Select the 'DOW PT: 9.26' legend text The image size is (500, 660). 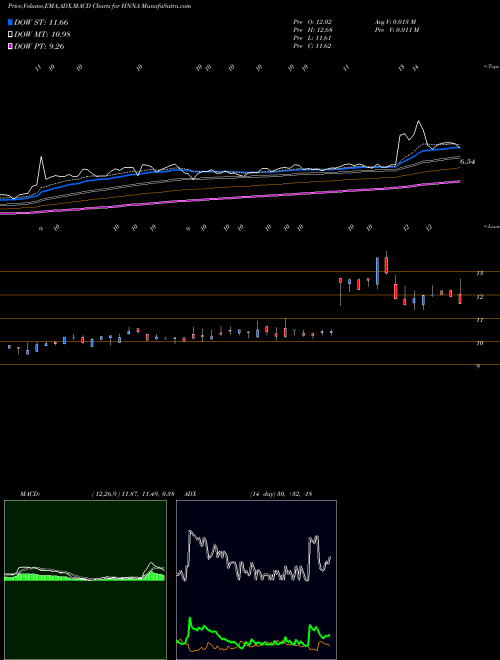(39, 47)
